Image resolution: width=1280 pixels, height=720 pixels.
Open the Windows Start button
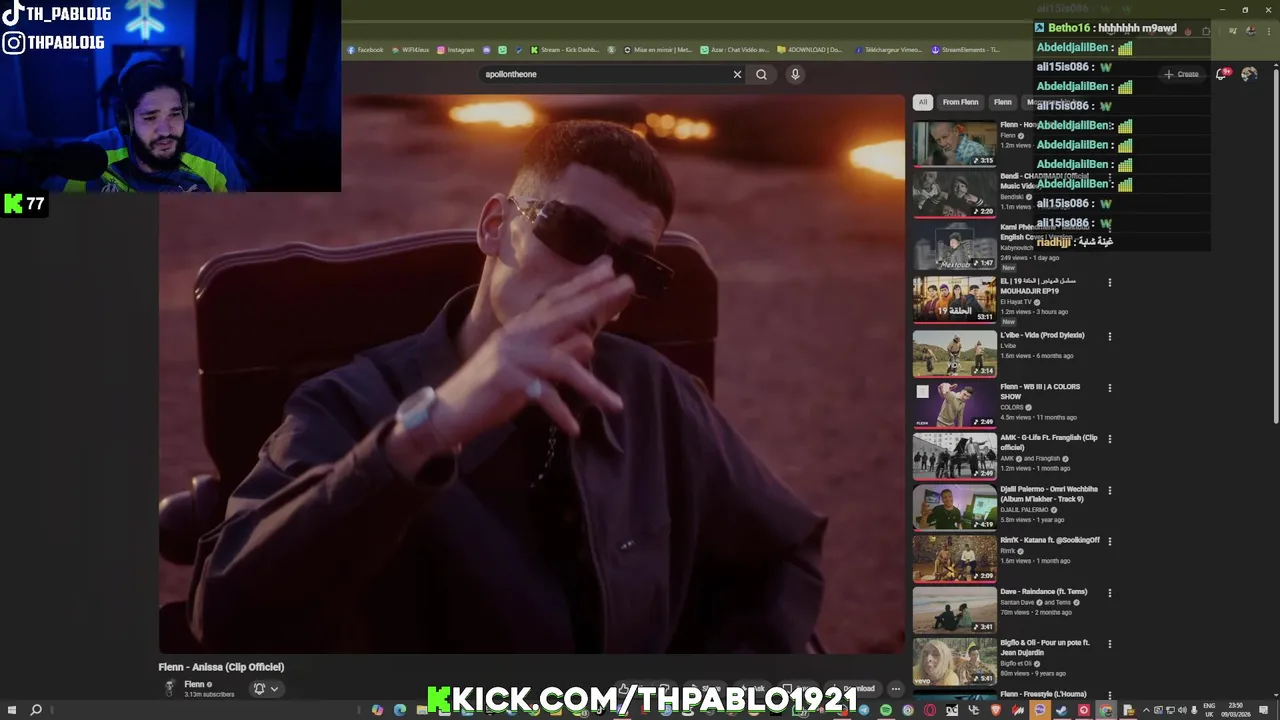pyautogui.click(x=12, y=710)
